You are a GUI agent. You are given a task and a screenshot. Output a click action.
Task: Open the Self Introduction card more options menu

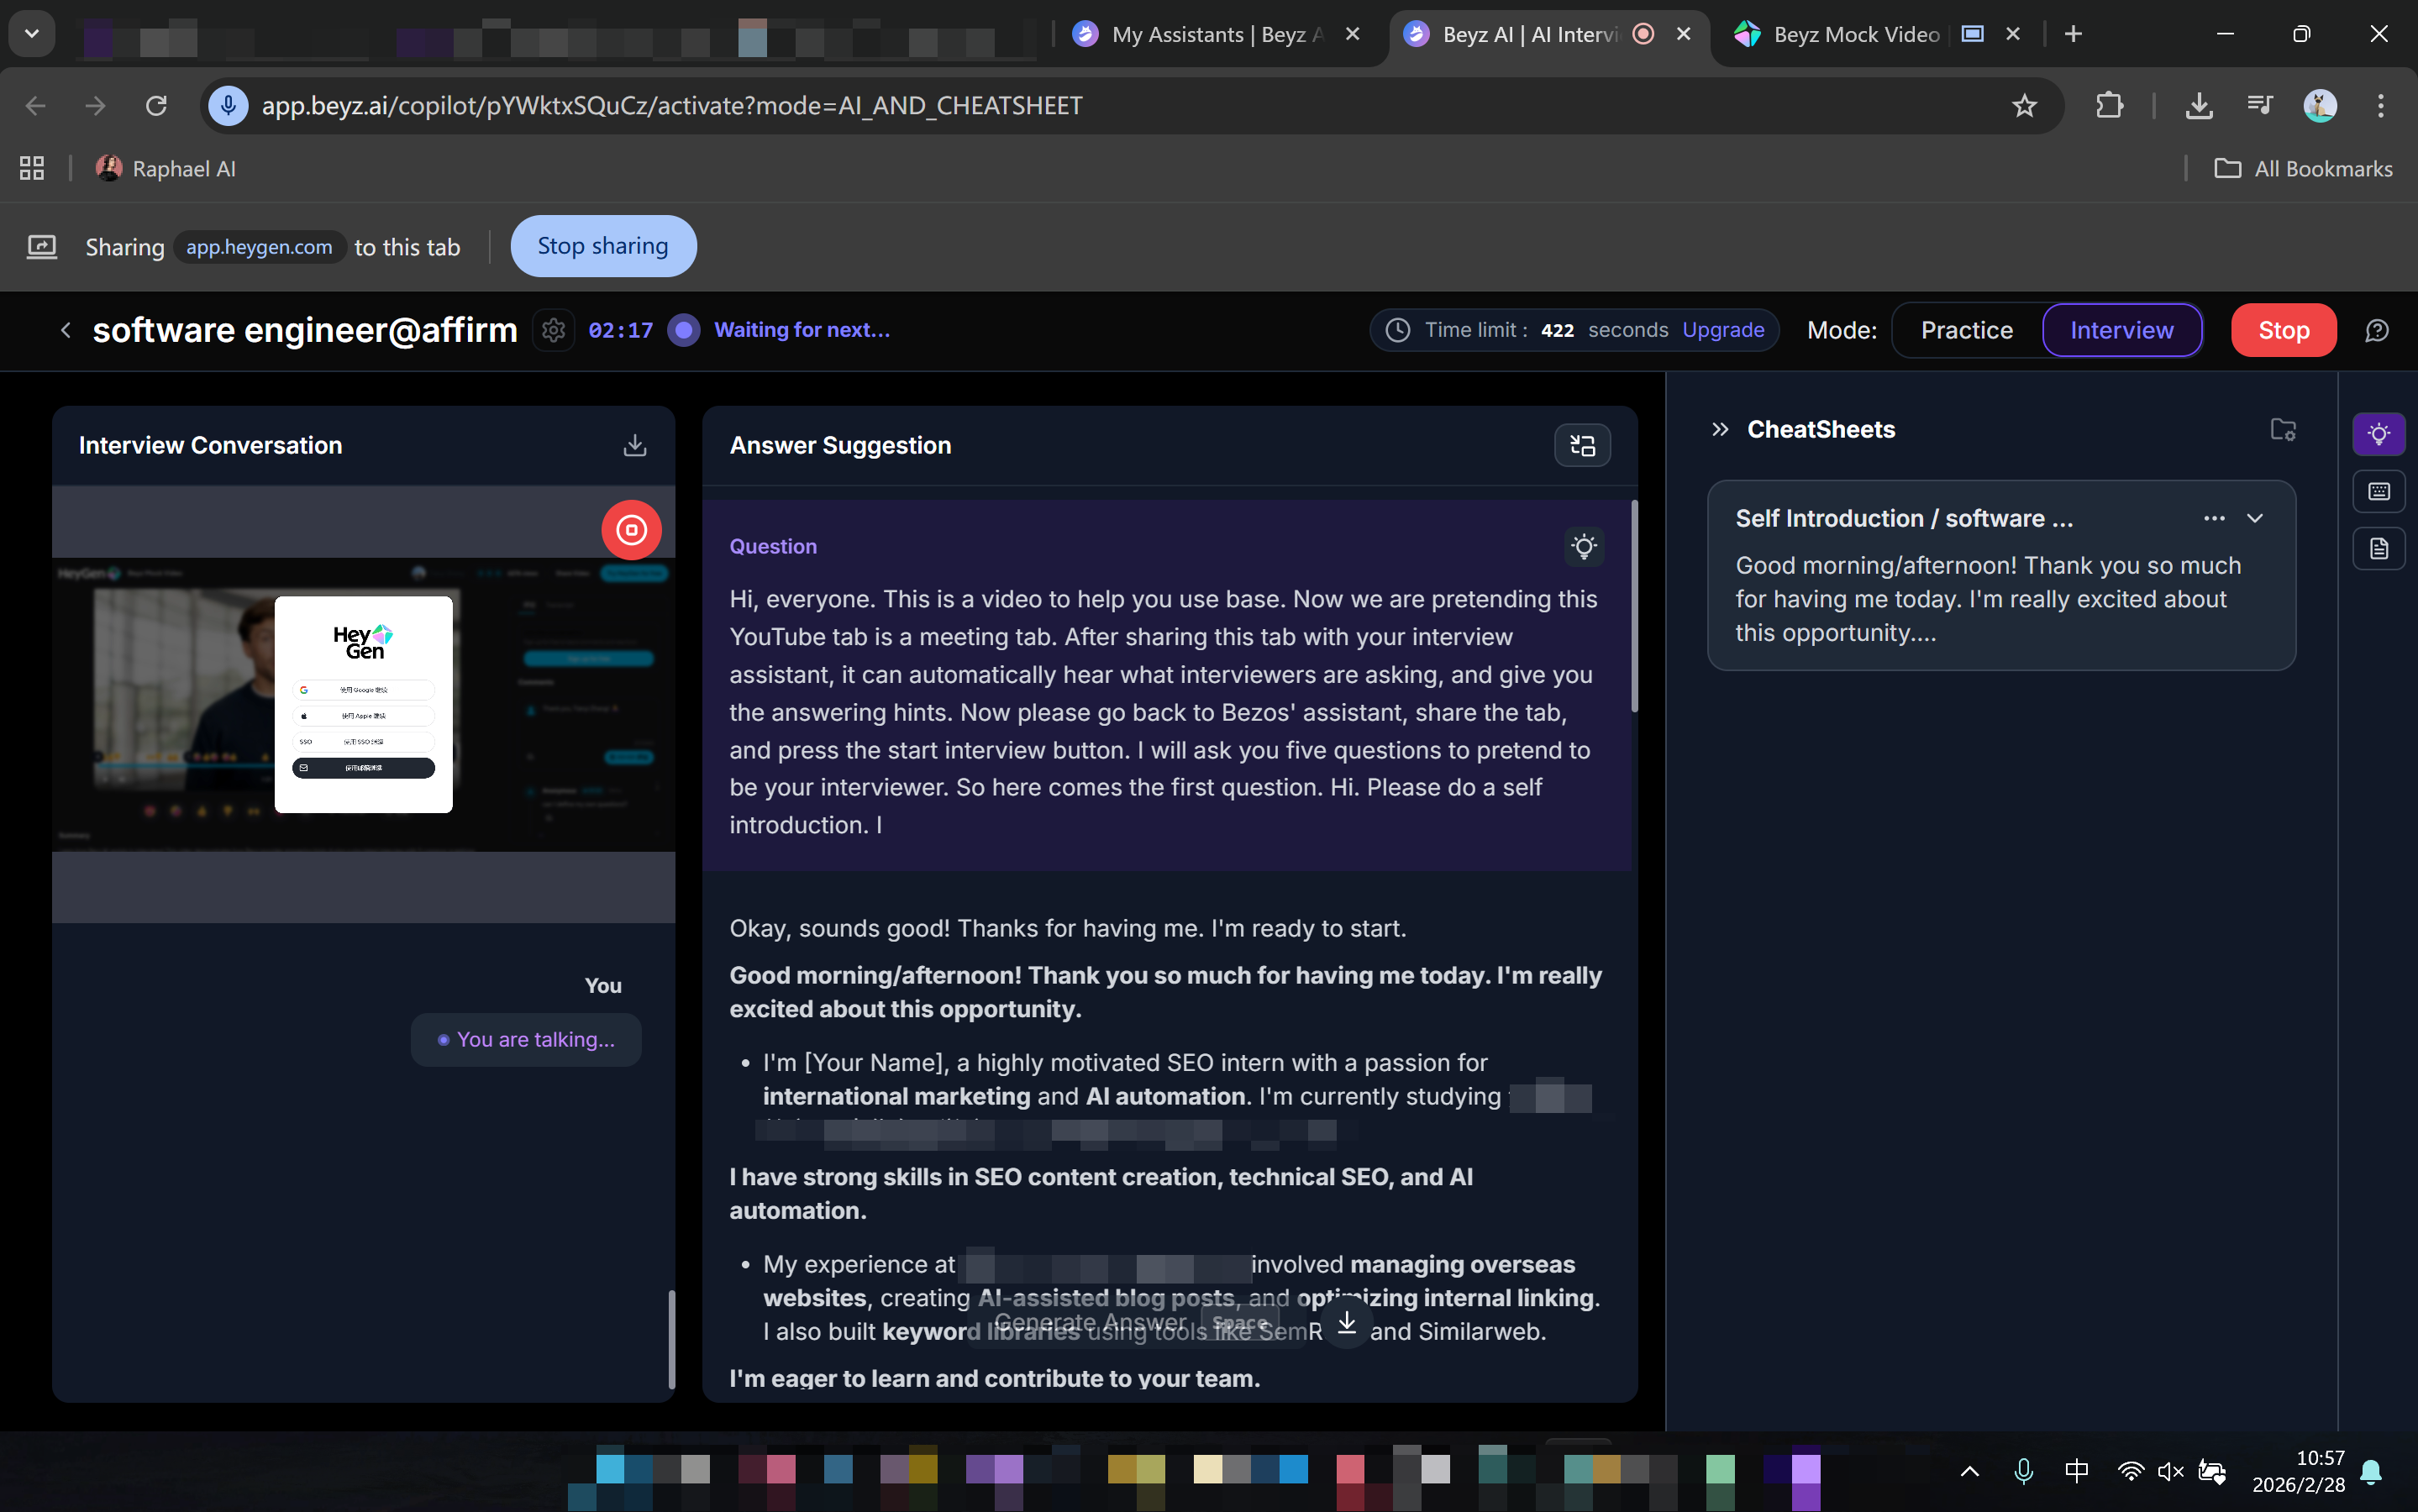2213,518
